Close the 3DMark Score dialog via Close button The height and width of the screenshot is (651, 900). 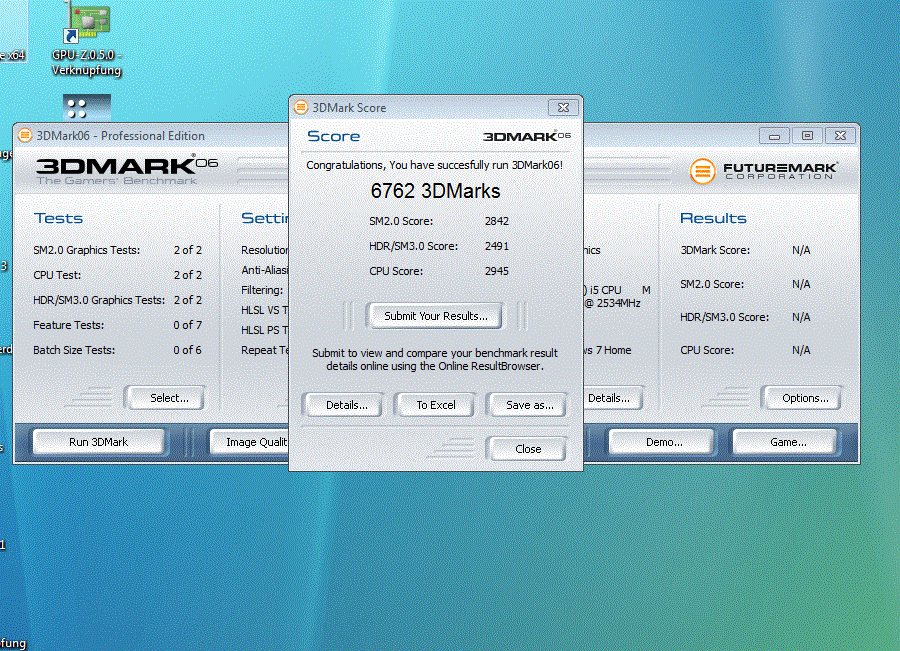pos(527,449)
